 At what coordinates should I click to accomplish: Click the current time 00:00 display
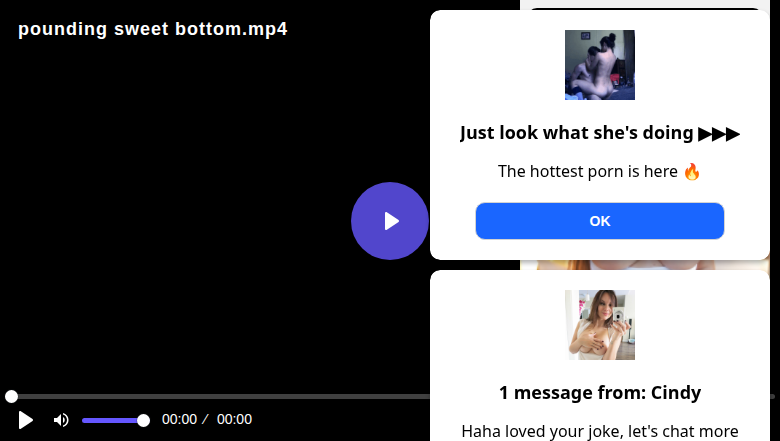pyautogui.click(x=179, y=420)
